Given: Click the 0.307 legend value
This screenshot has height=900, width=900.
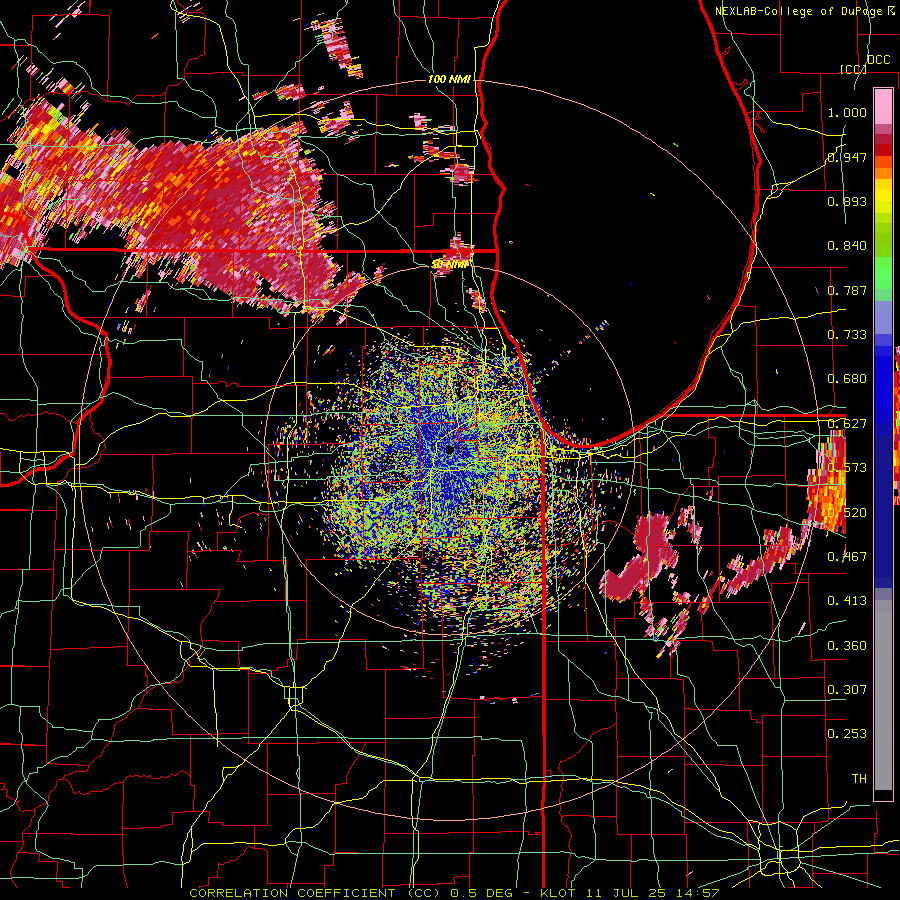Looking at the screenshot, I should coord(847,690).
